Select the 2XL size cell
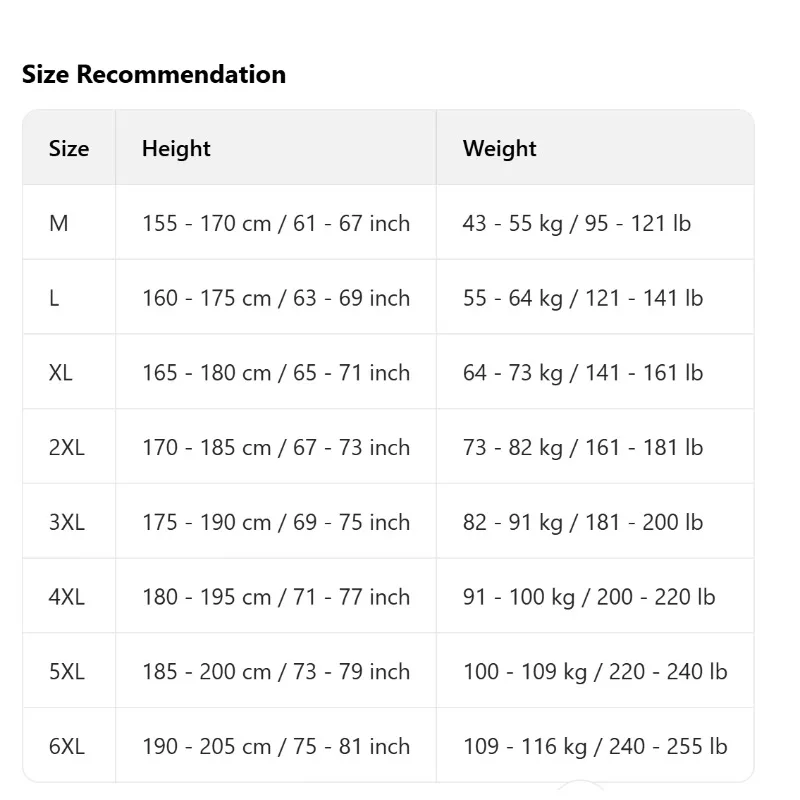The width and height of the screenshot is (800, 800). [x=67, y=447]
